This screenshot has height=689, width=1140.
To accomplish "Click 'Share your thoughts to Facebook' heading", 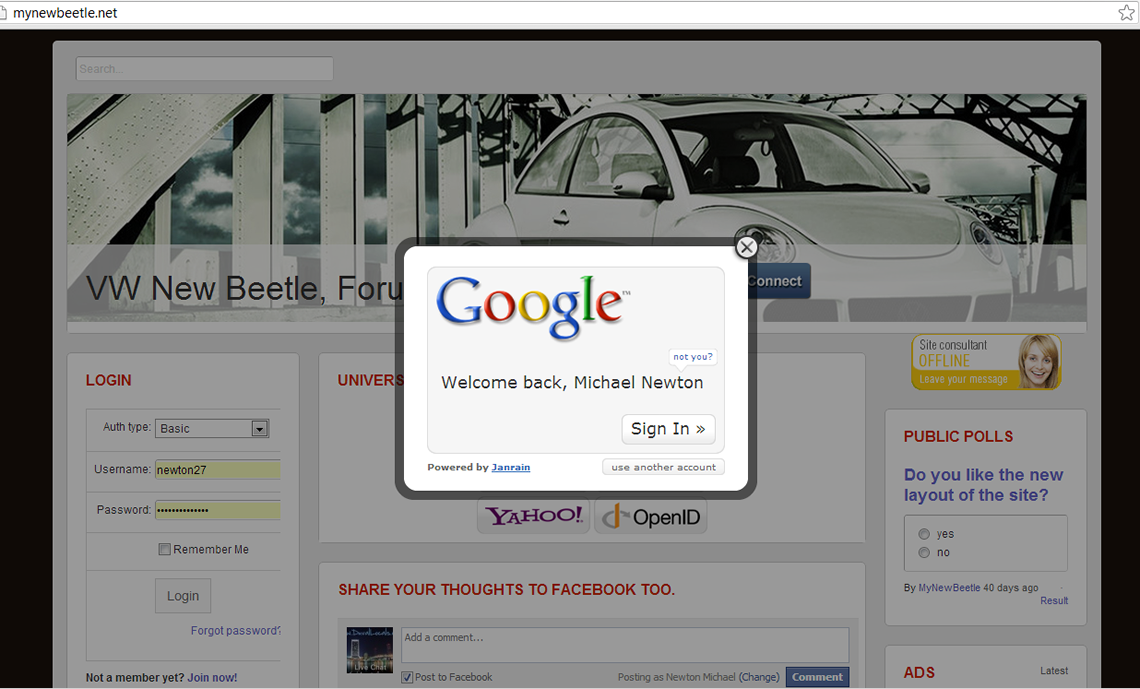I will (507, 589).
